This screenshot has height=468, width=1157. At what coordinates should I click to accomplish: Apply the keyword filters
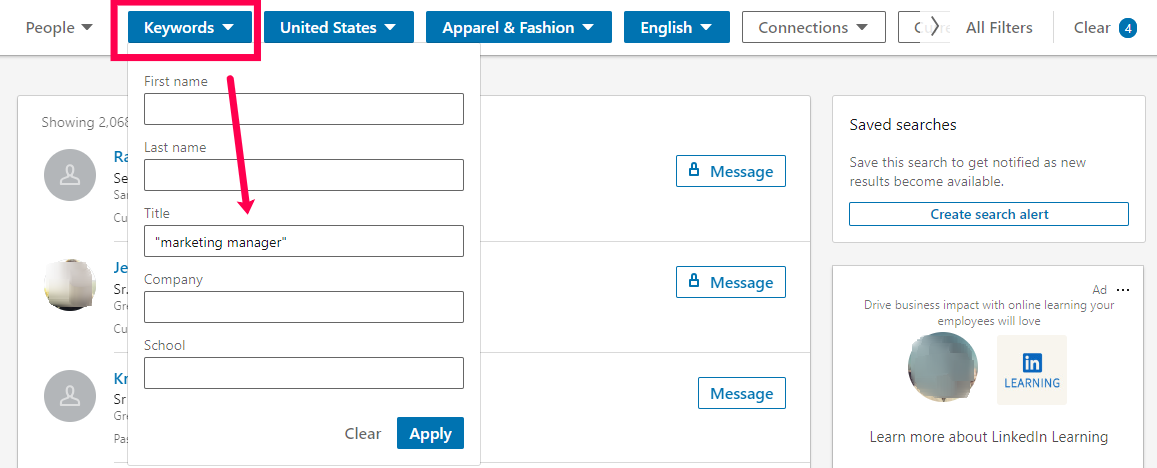pyautogui.click(x=430, y=433)
